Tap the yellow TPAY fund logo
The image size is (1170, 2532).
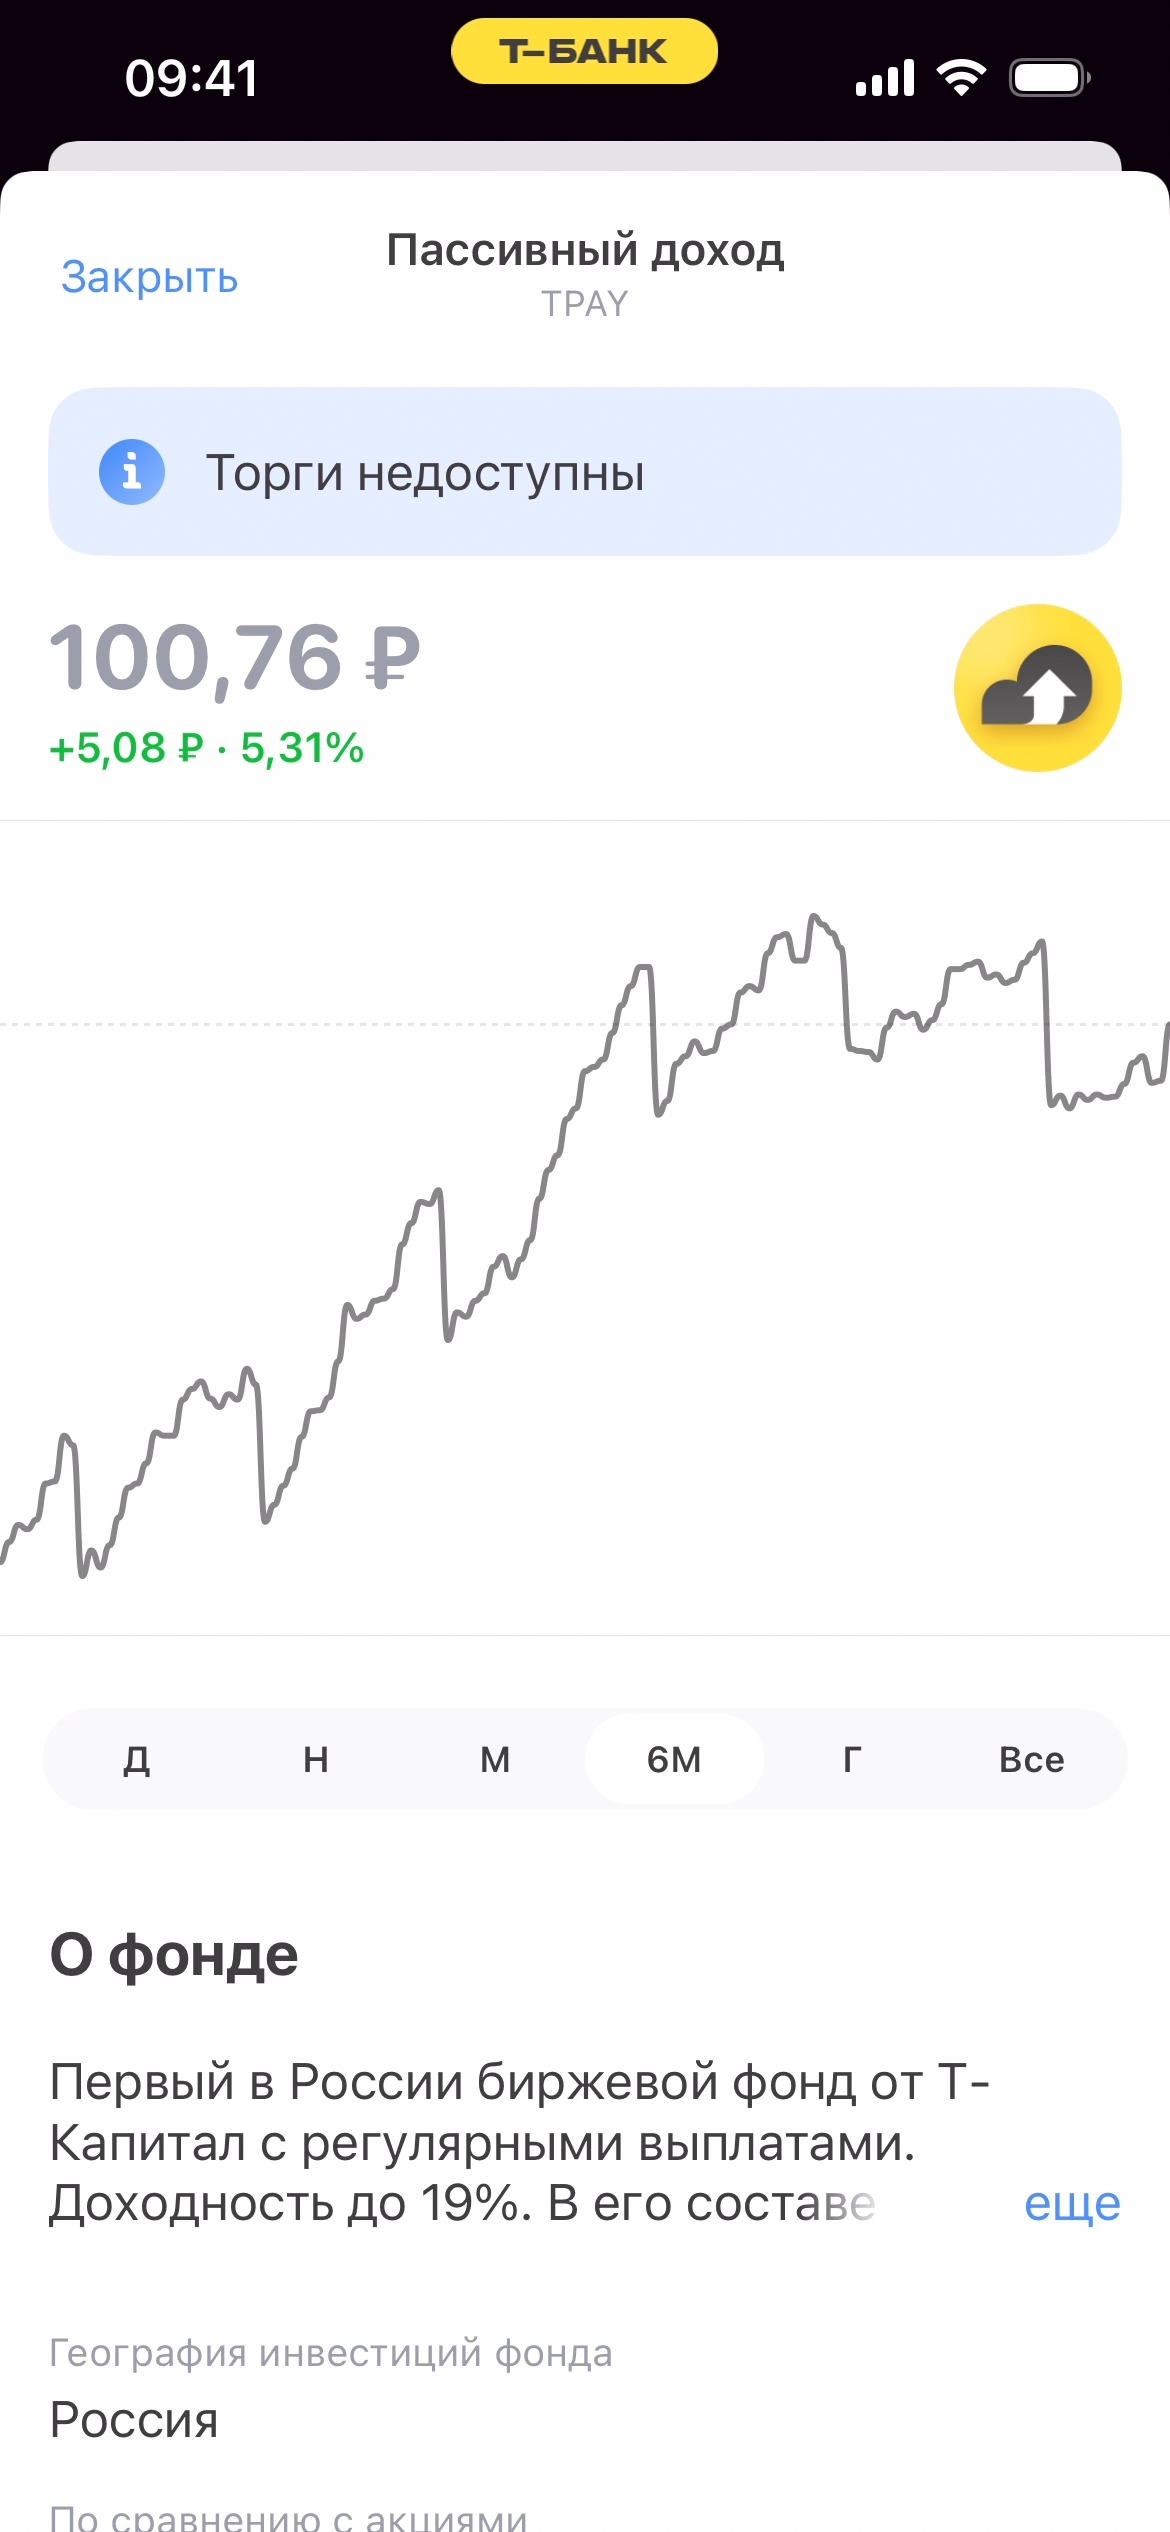point(1037,688)
